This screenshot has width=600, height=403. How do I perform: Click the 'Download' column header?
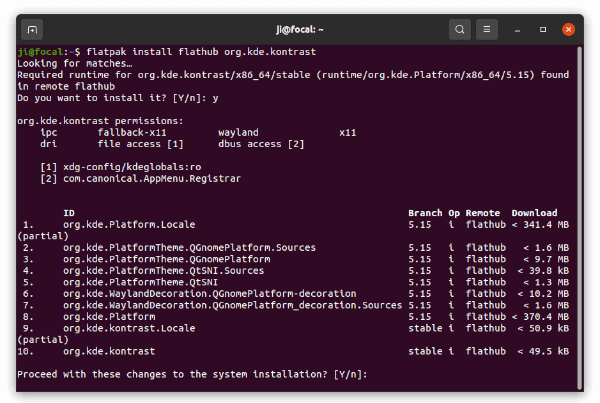coord(535,213)
